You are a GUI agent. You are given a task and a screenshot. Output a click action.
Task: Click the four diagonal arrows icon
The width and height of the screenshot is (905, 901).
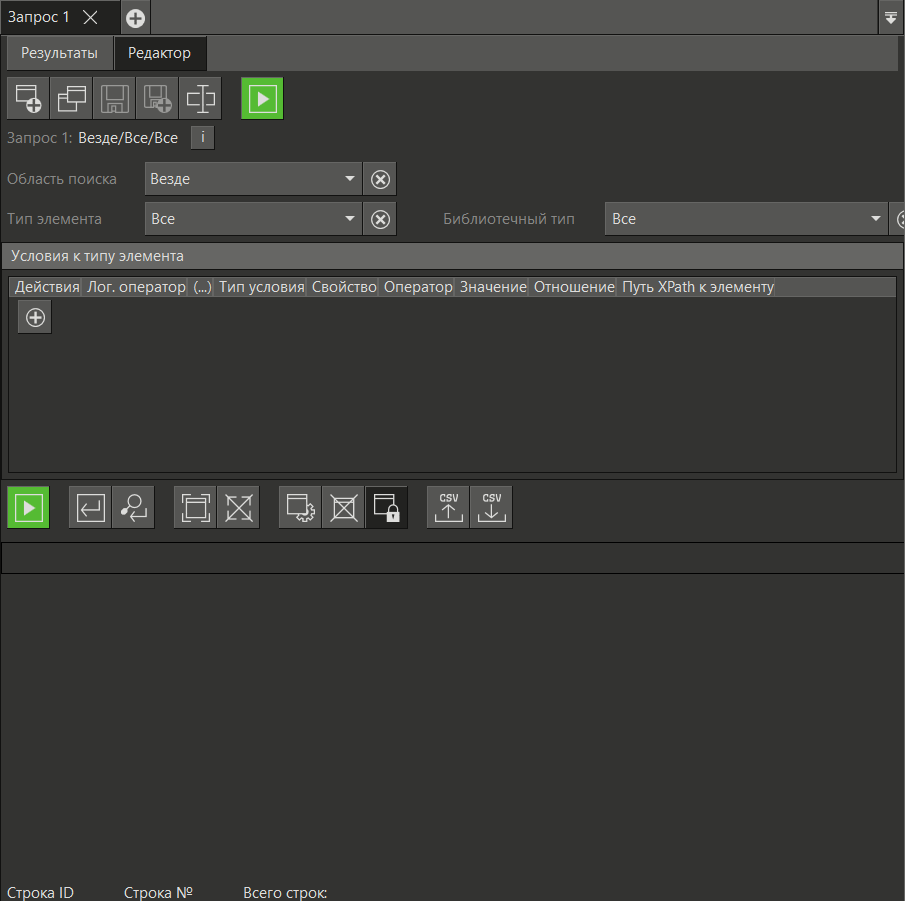238,507
